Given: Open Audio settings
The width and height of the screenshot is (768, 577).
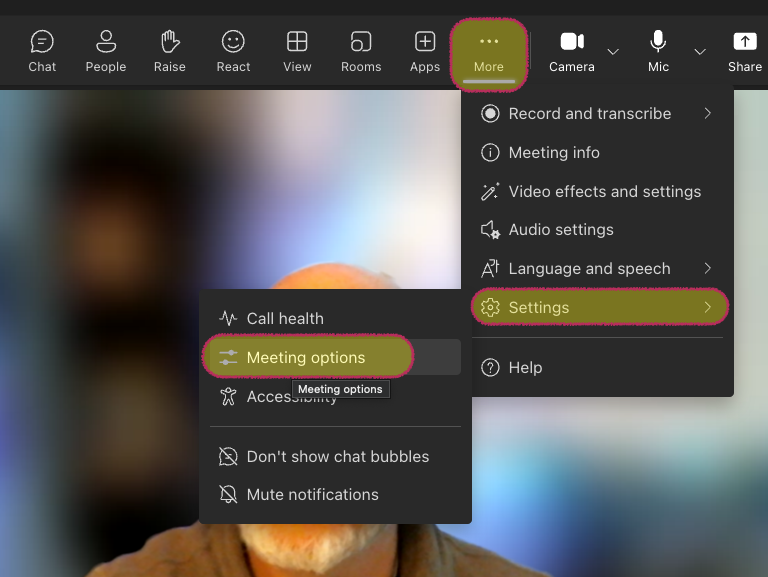Looking at the screenshot, I should [560, 229].
